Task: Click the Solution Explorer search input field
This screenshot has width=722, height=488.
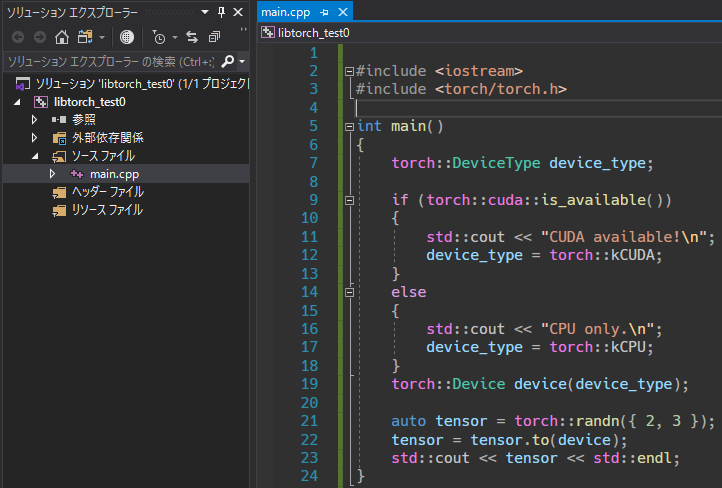Action: (x=111, y=61)
